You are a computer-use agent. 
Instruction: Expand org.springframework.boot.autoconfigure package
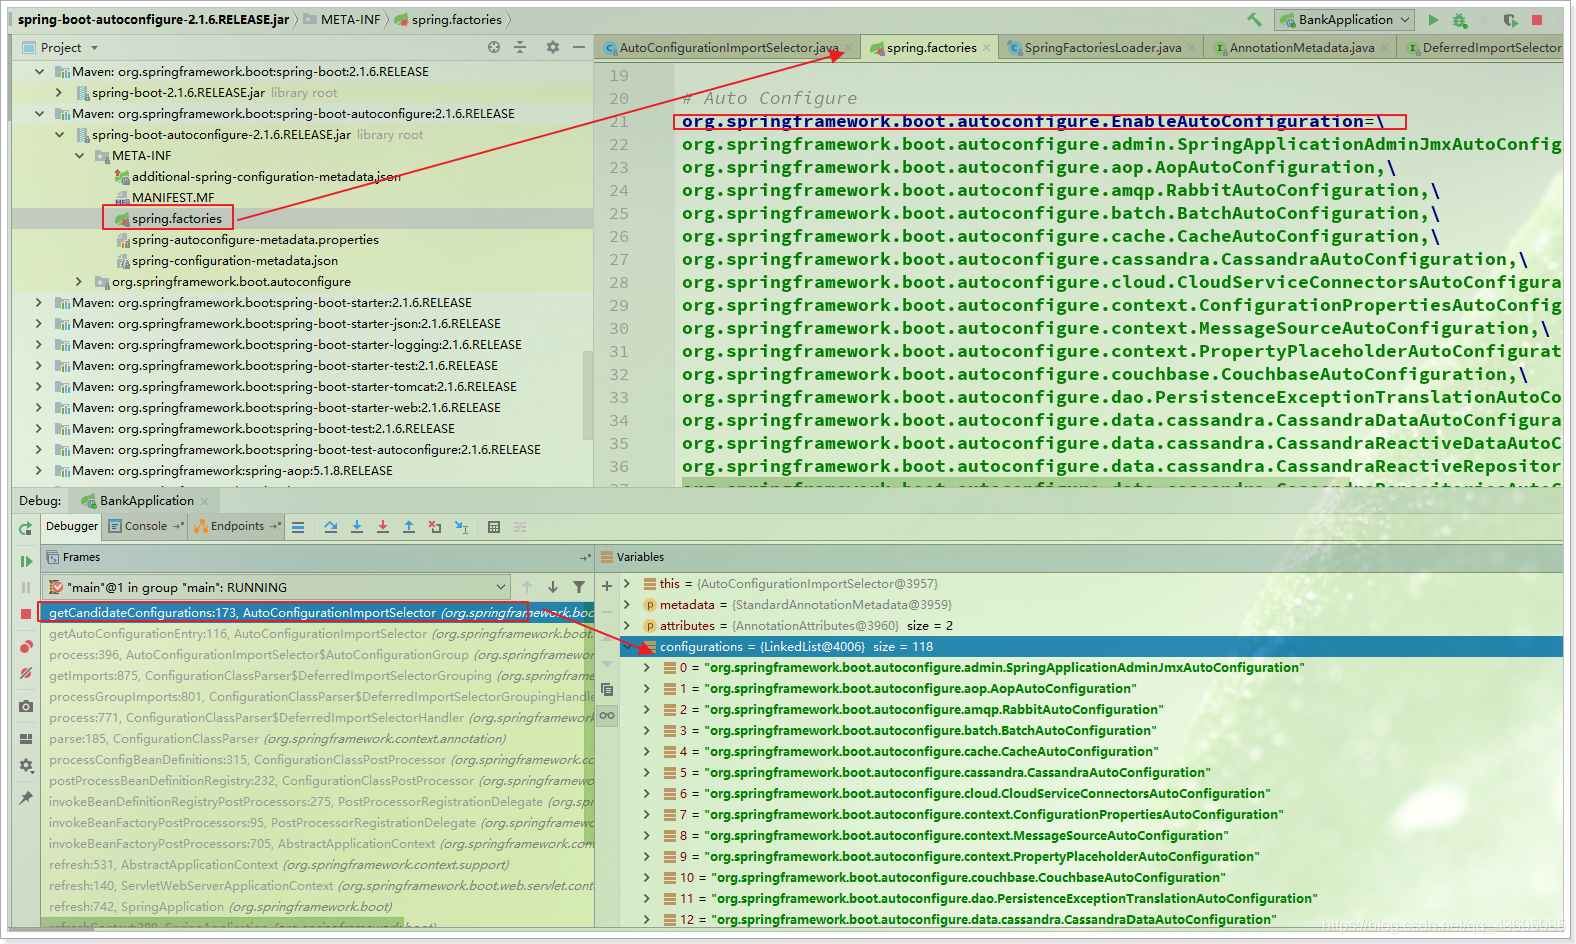pyautogui.click(x=80, y=281)
